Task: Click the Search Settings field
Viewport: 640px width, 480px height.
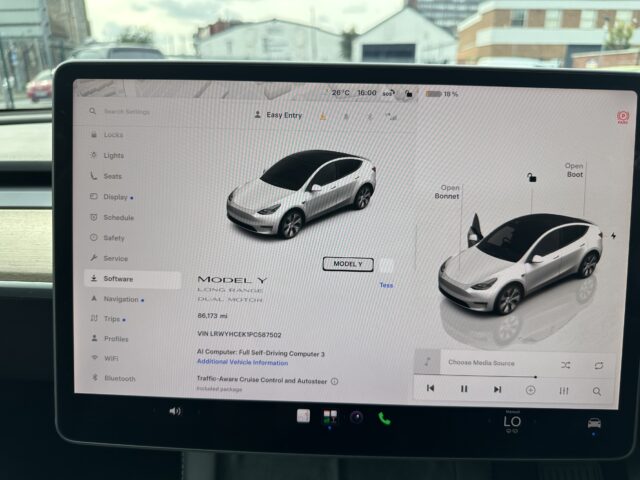Action: pyautogui.click(x=127, y=111)
